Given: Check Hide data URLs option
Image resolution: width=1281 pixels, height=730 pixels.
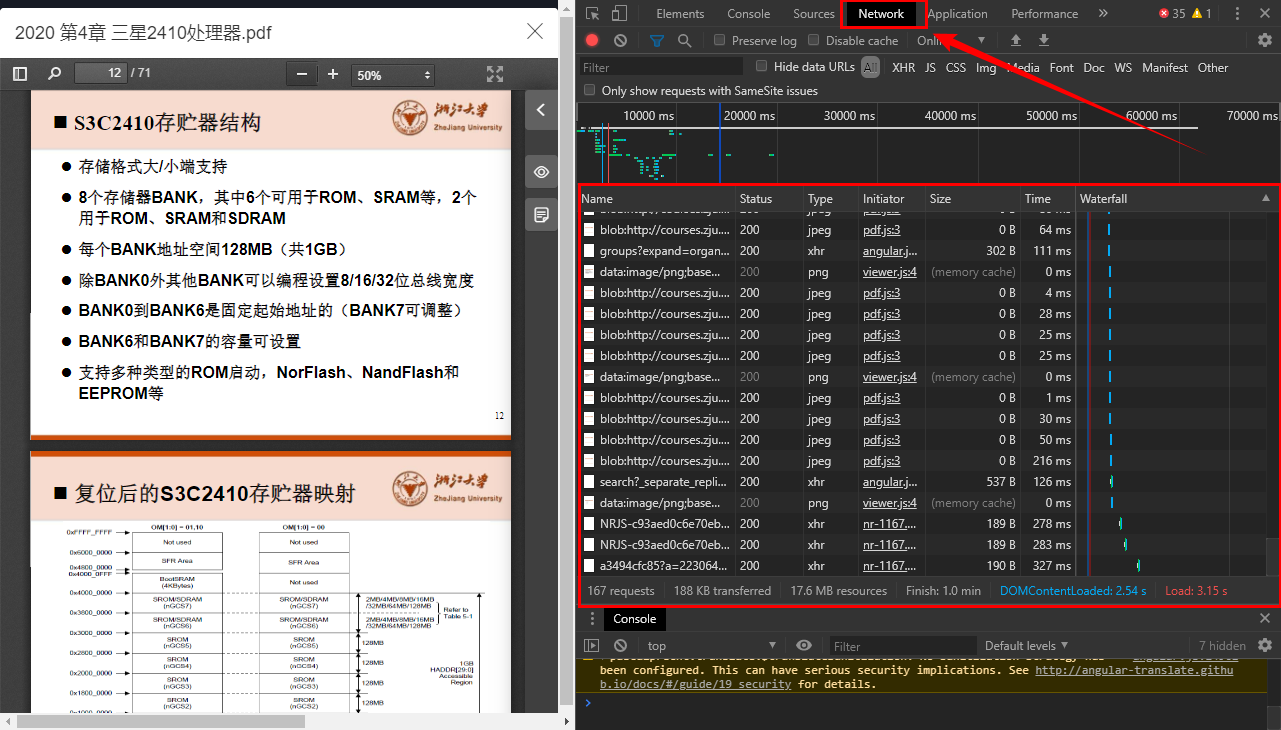Looking at the screenshot, I should tap(761, 66).
